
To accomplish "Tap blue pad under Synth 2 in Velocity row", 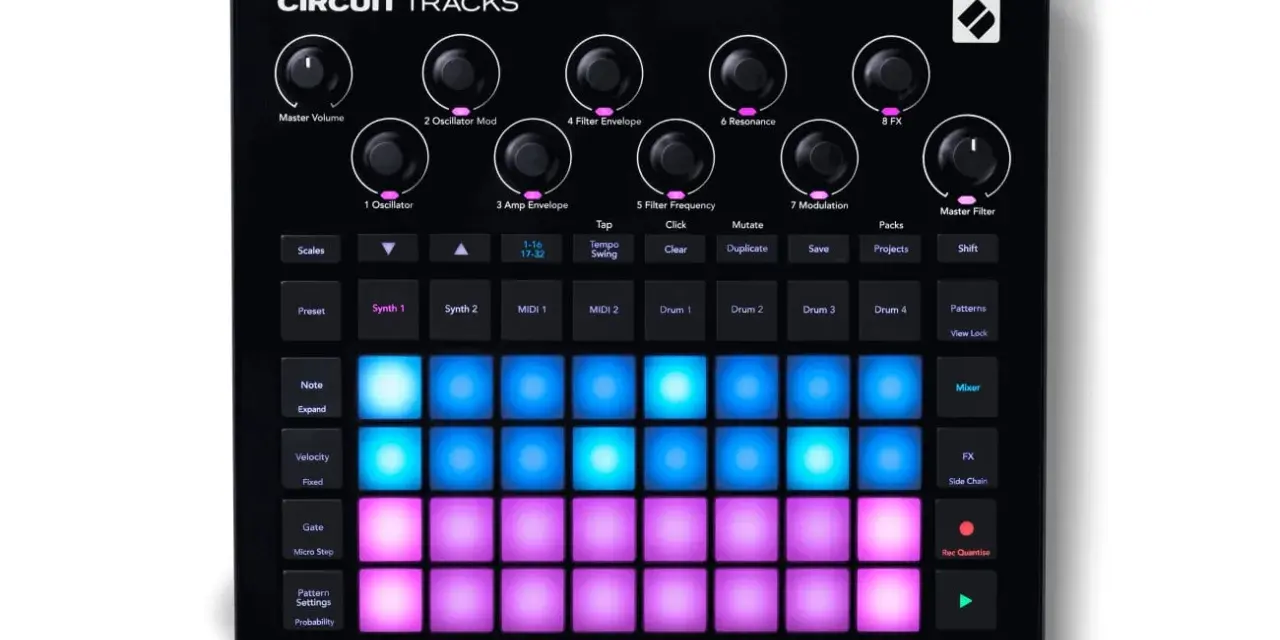I will 461,459.
